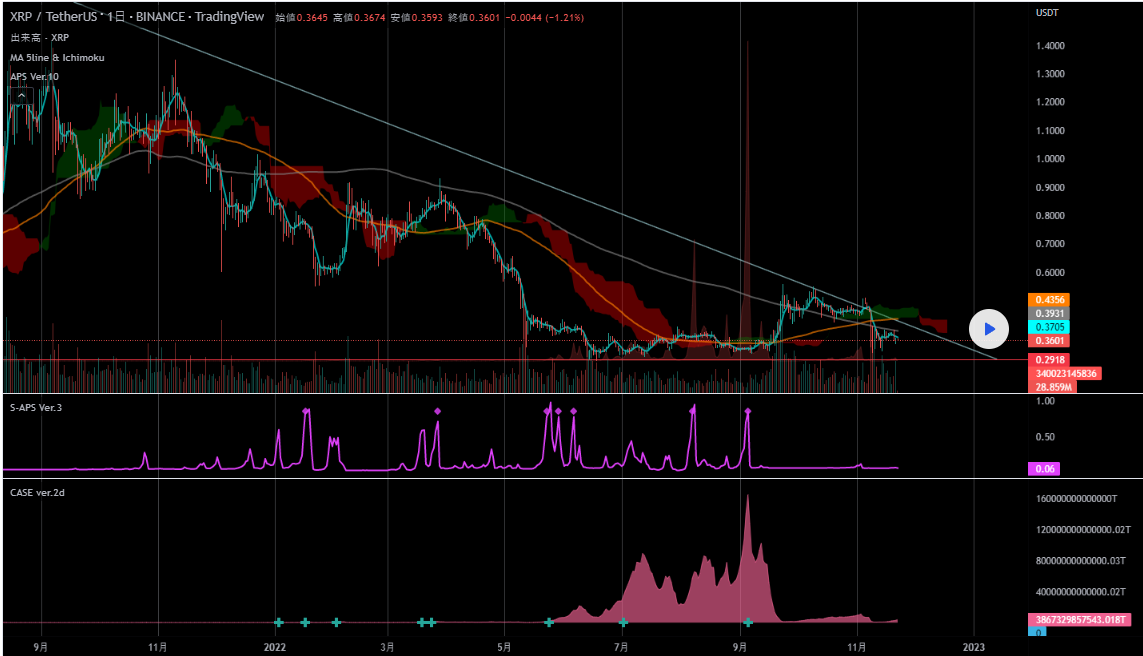This screenshot has height=656, width=1143.
Task: Select the CASE ver.2d pane label
Action: tap(38, 492)
